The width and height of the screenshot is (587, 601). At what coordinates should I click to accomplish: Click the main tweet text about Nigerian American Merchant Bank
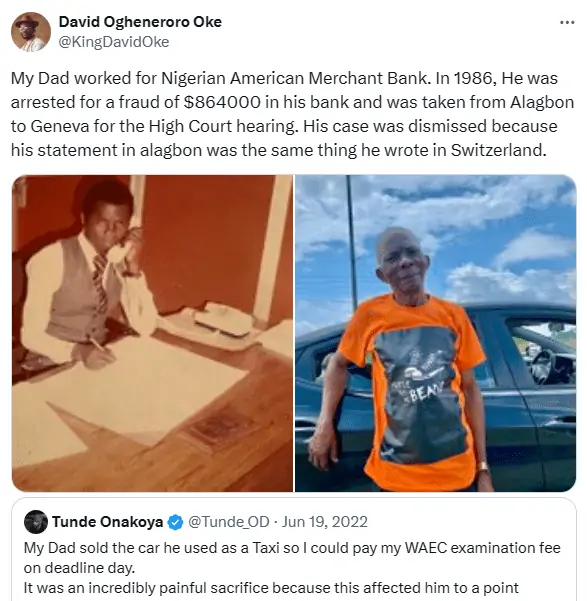[x=292, y=114]
